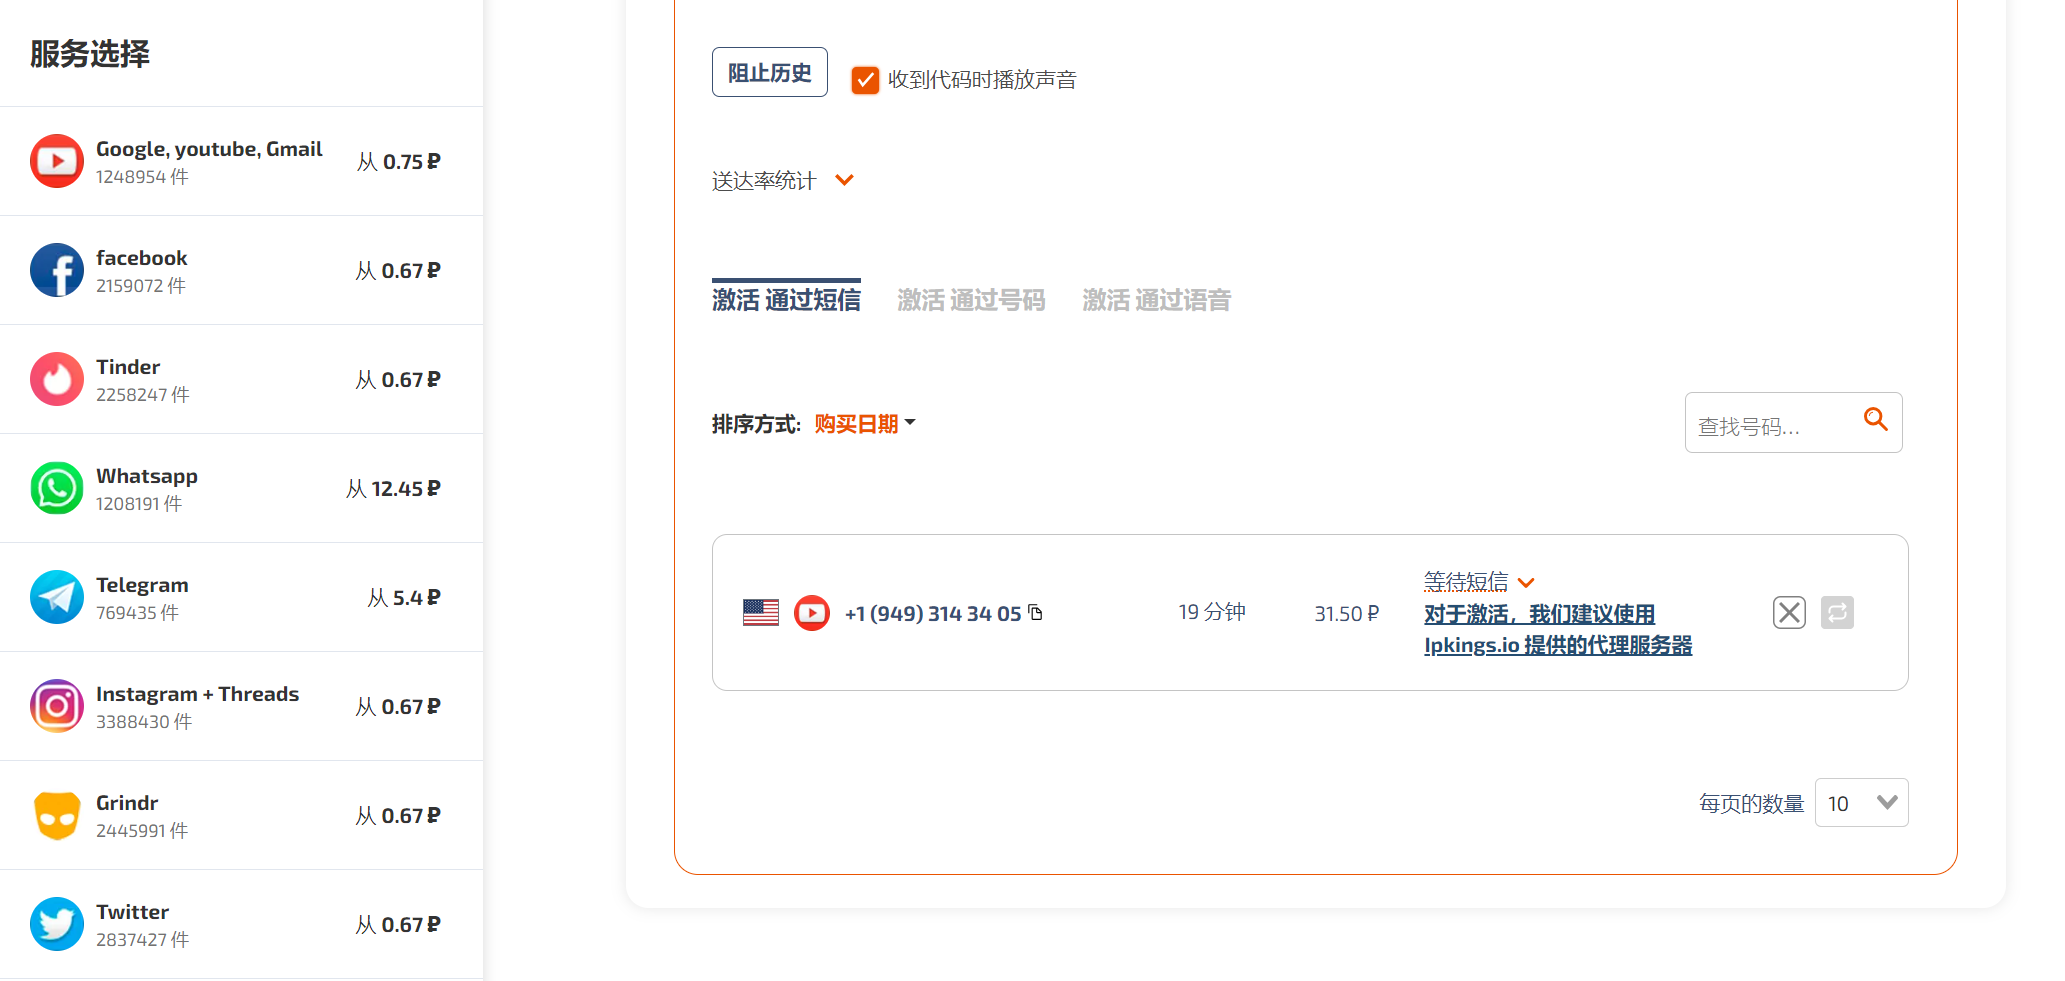Screen dimensions: 2065x981
Task: Select the Whatsapp service icon
Action: point(57,488)
